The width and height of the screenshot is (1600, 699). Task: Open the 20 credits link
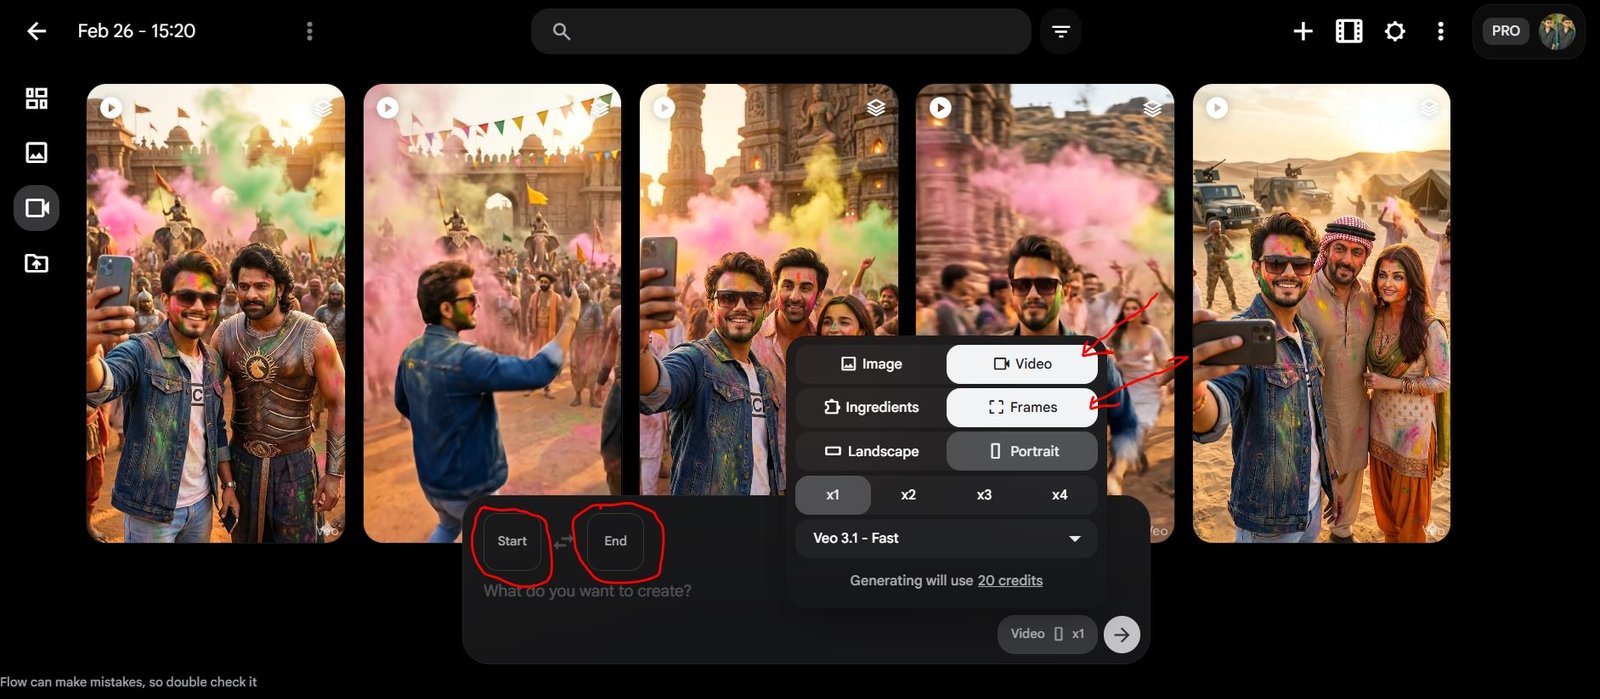(x=1009, y=580)
